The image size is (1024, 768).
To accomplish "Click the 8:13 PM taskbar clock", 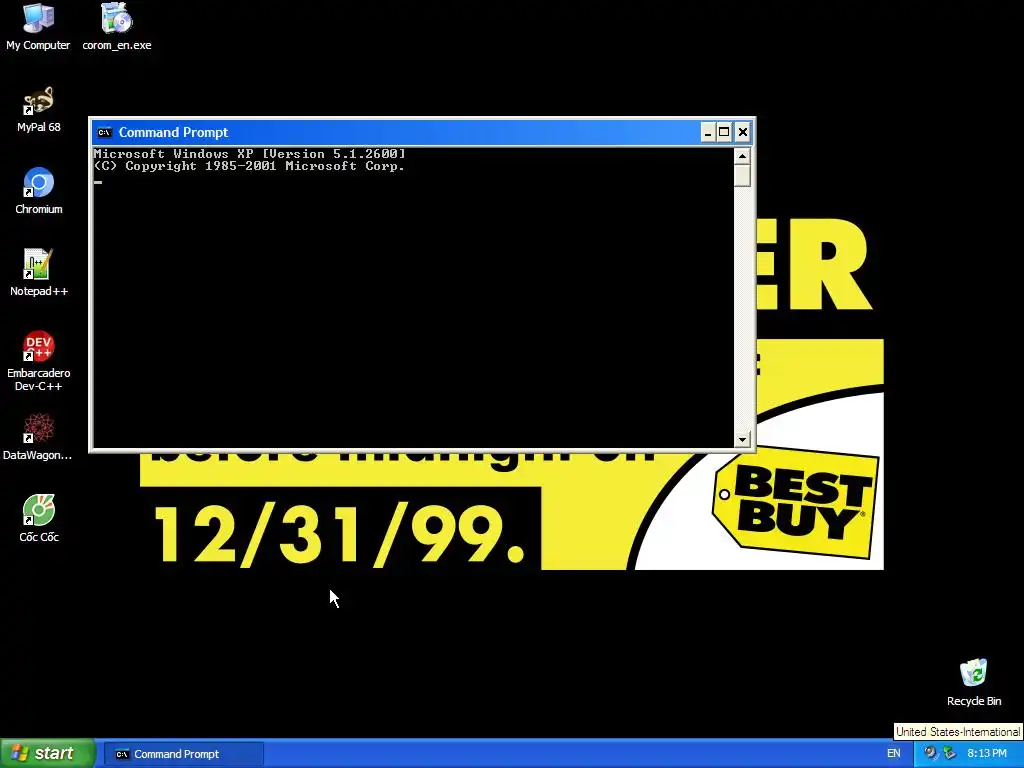I will coord(987,754).
